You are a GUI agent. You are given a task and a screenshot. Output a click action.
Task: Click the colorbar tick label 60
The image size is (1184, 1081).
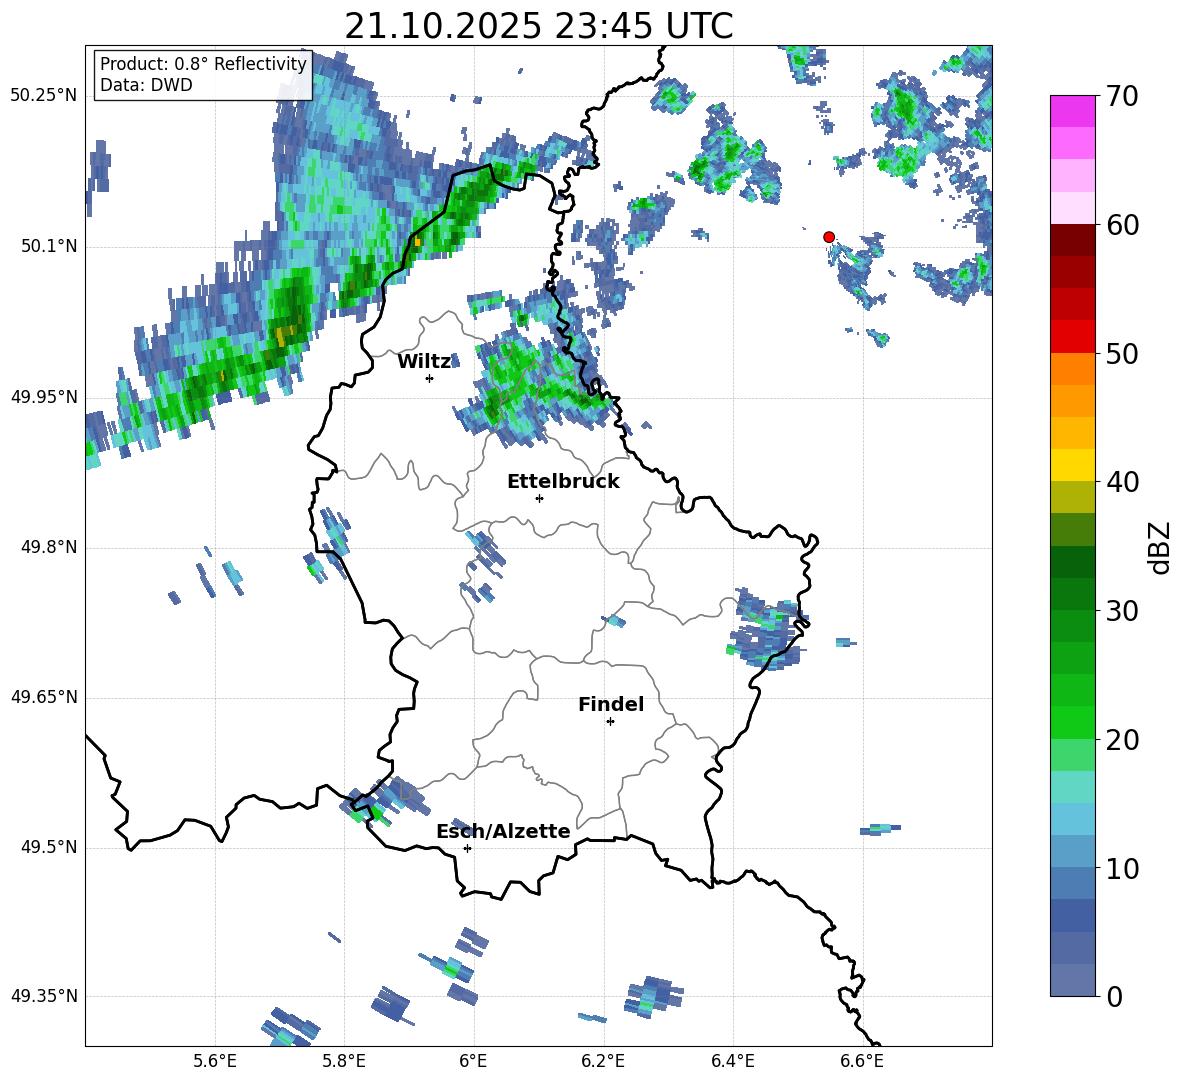pyautogui.click(x=1122, y=225)
